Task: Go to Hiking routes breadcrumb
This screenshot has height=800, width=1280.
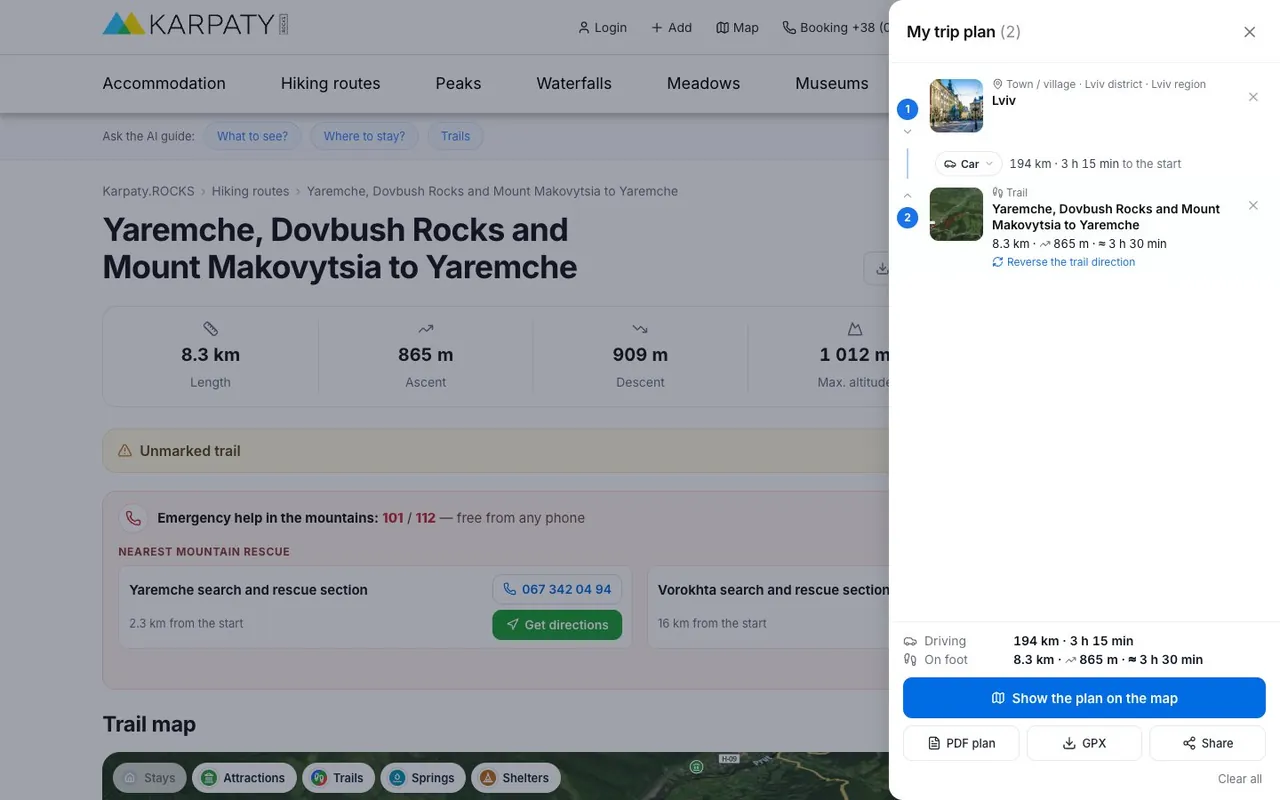Action: [x=250, y=191]
